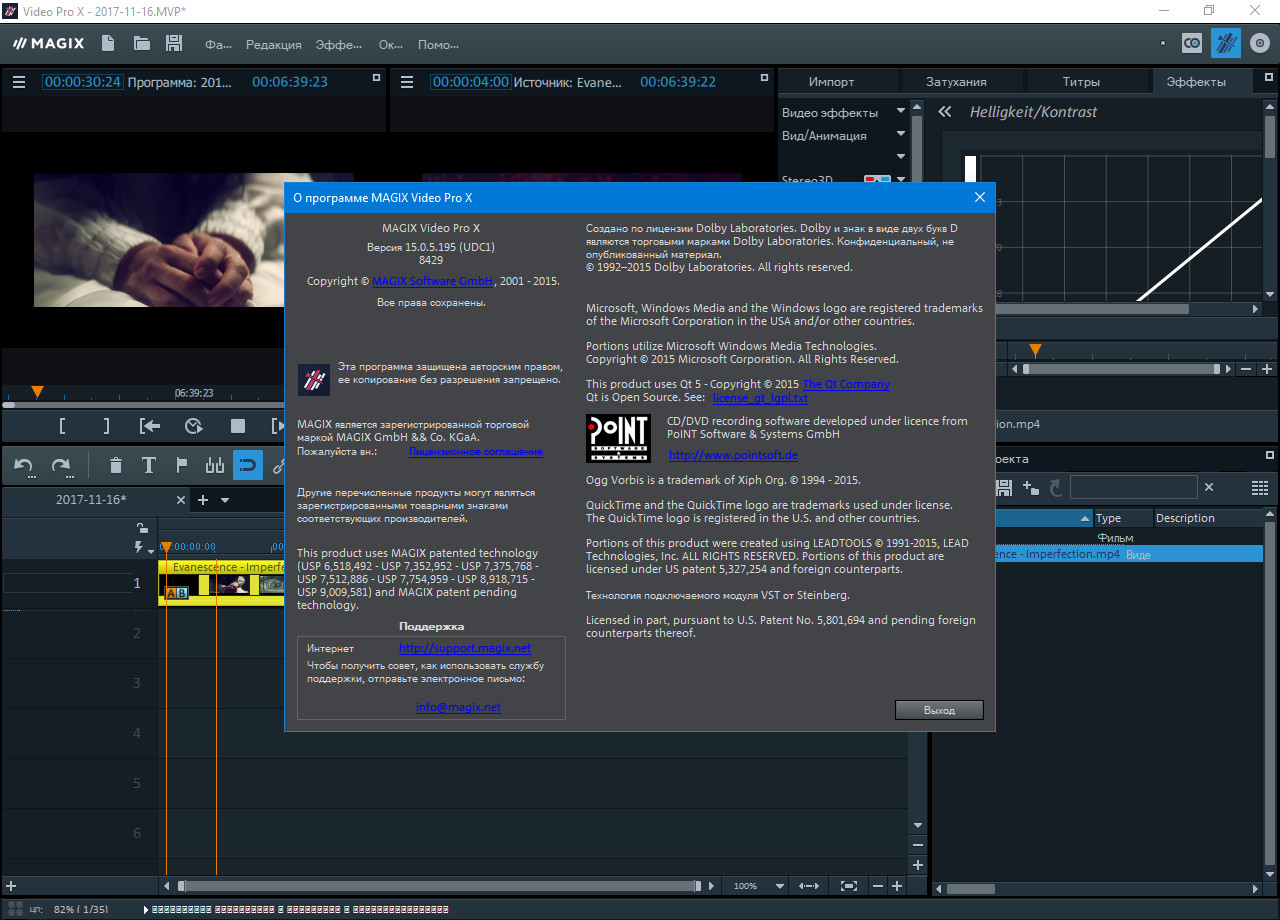This screenshot has width=1280, height=920.
Task: Jump to the range start
Action: [x=150, y=426]
